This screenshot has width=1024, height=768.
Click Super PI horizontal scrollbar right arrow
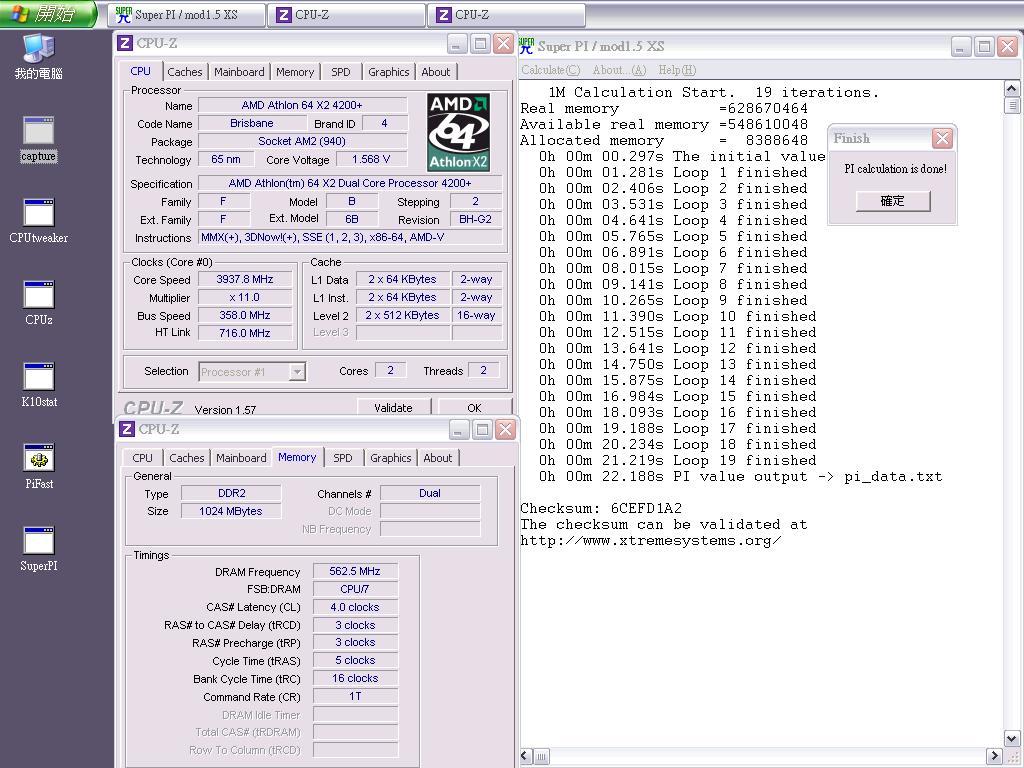pos(994,756)
